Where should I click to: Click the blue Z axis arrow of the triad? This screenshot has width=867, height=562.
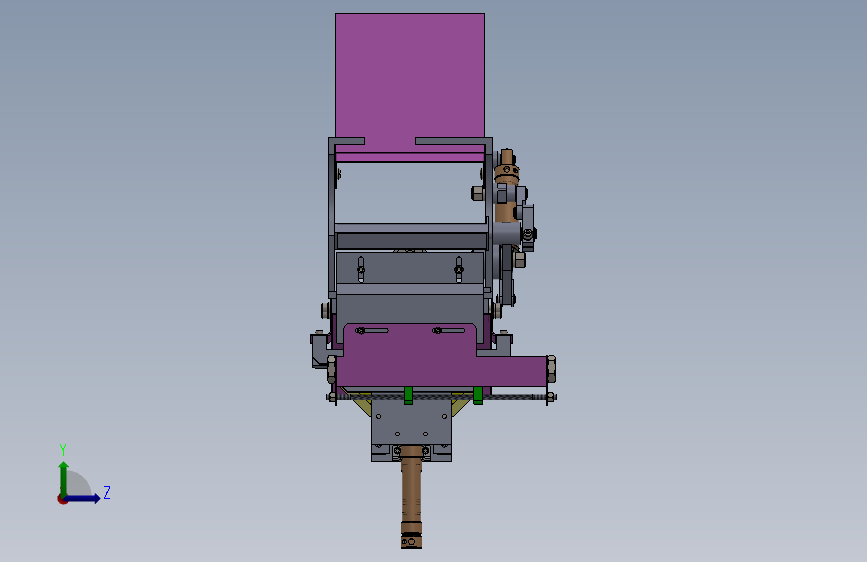point(83,498)
